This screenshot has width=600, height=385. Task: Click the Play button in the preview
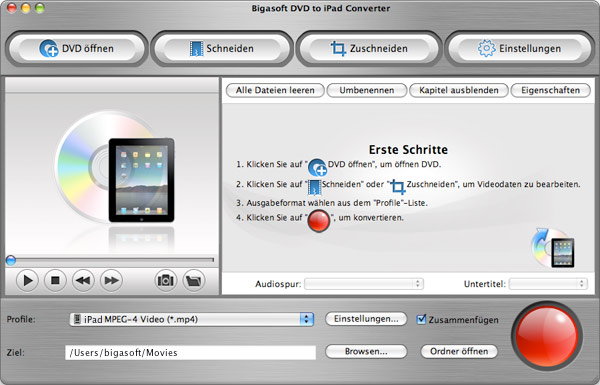click(27, 281)
